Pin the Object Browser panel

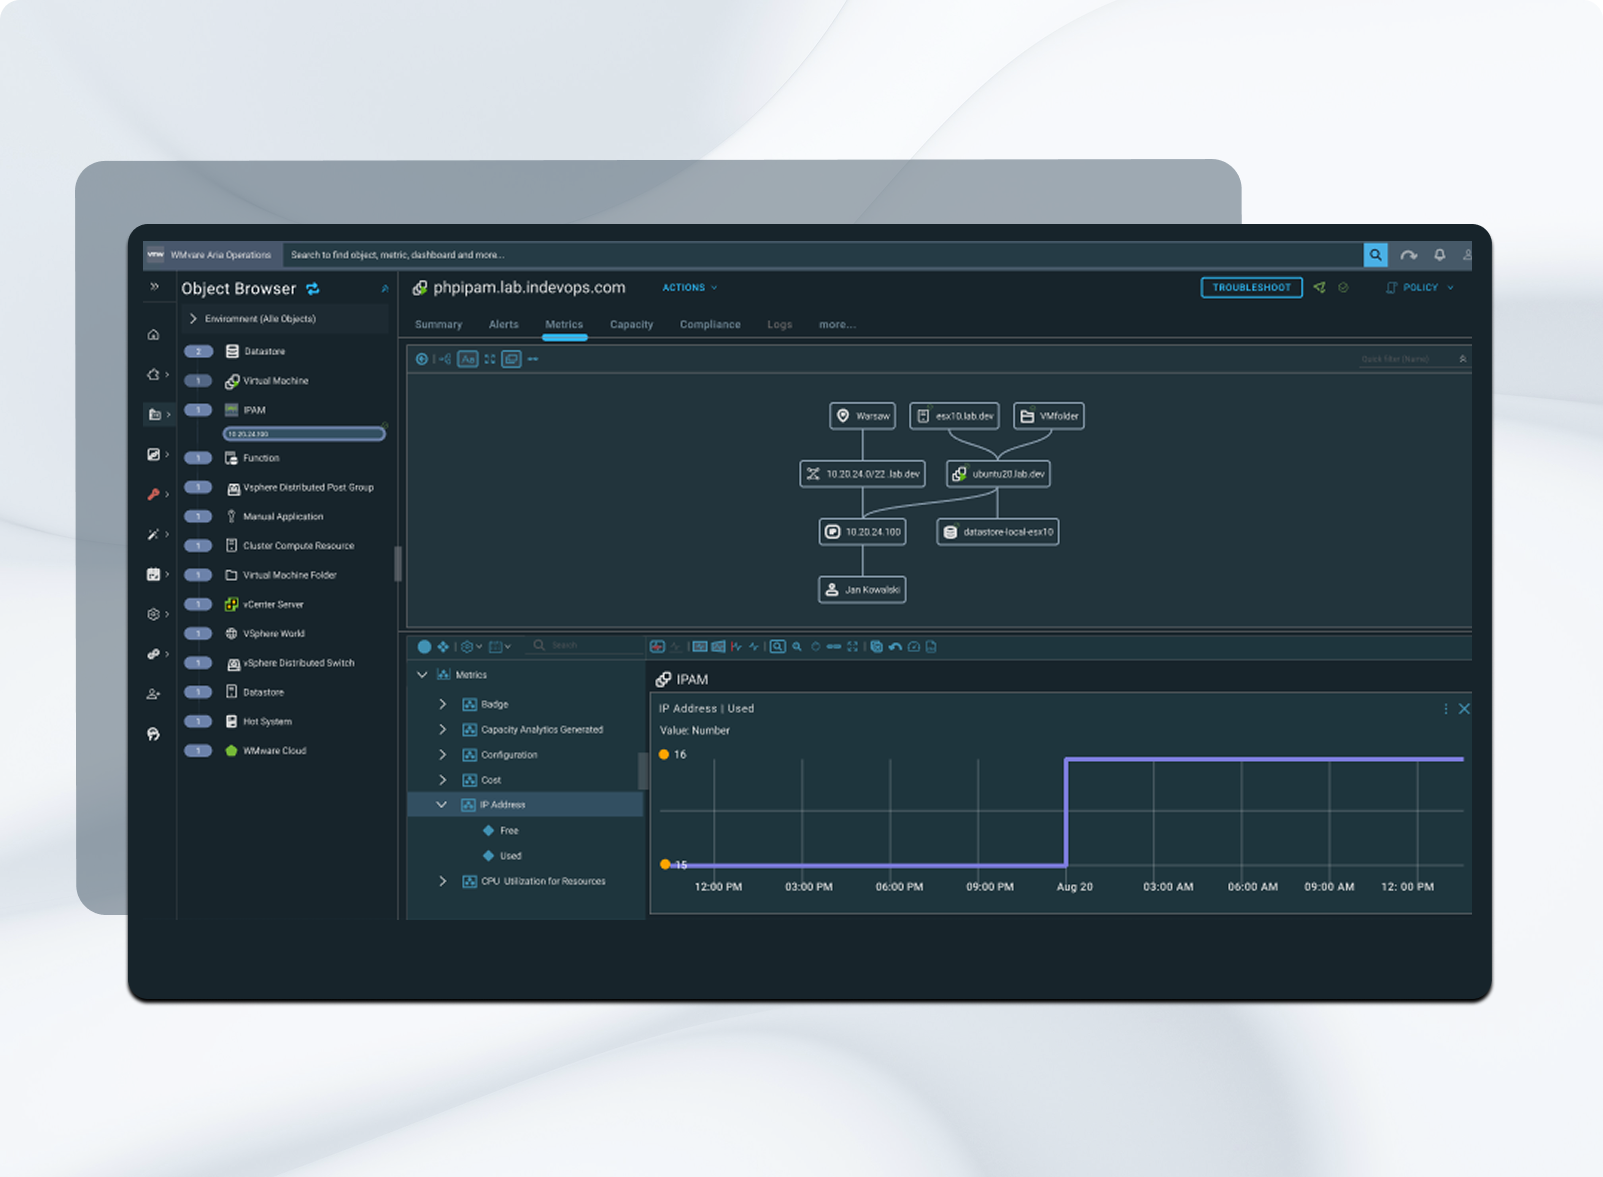tap(384, 289)
